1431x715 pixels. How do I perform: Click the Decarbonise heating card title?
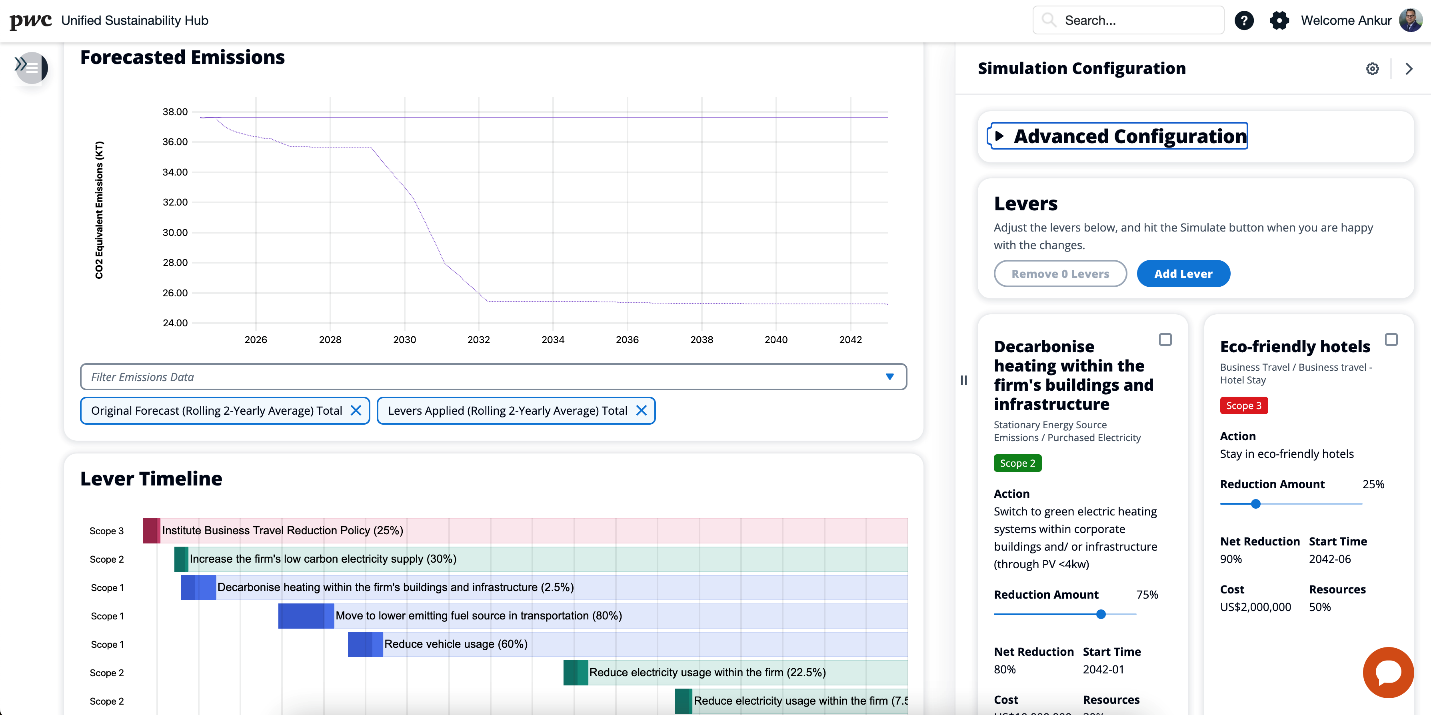(1074, 375)
